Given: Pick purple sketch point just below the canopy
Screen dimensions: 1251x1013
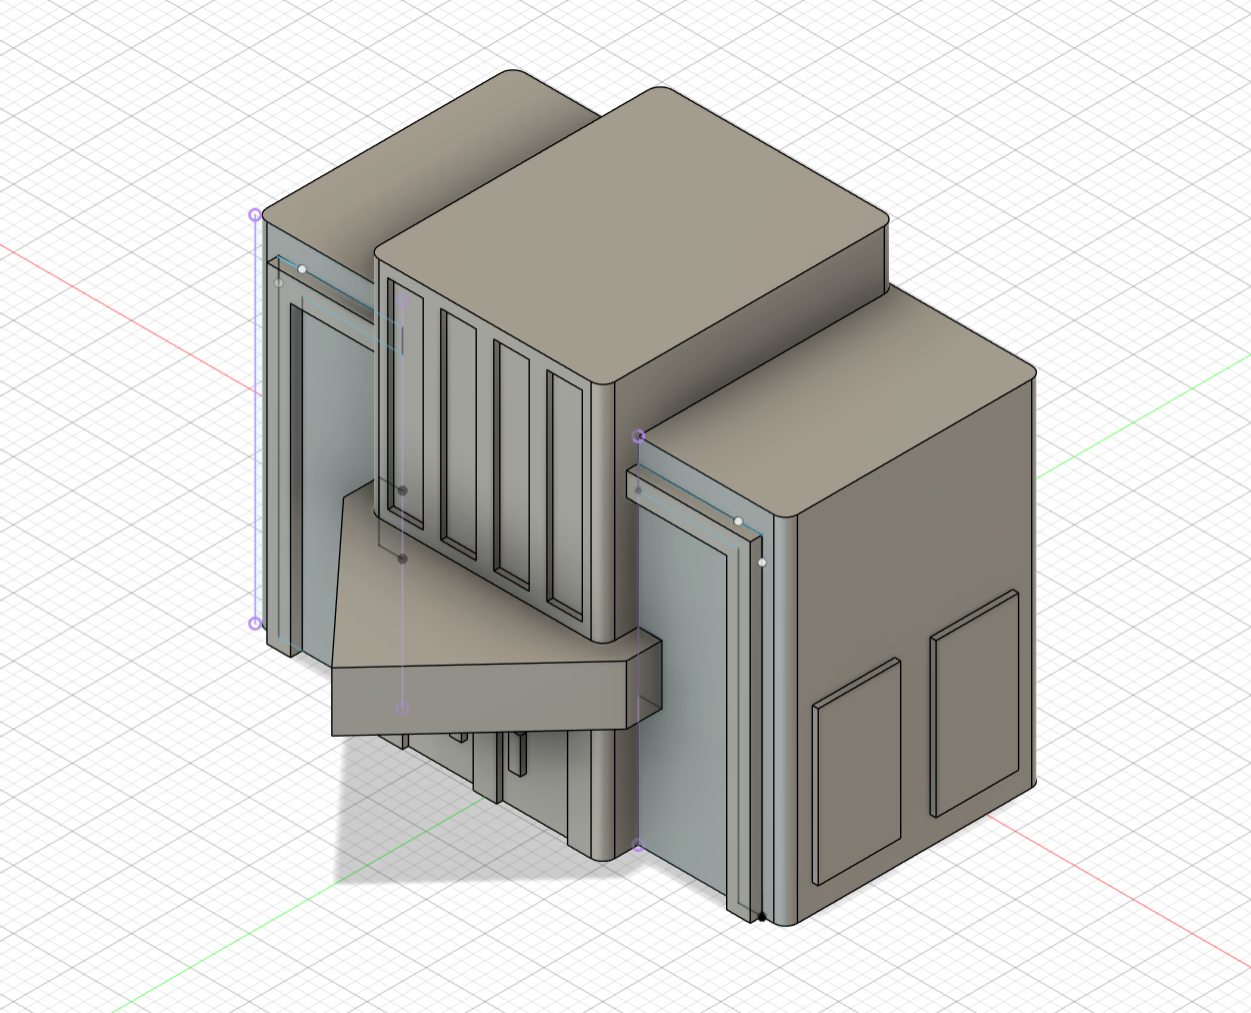Looking at the screenshot, I should (x=403, y=708).
